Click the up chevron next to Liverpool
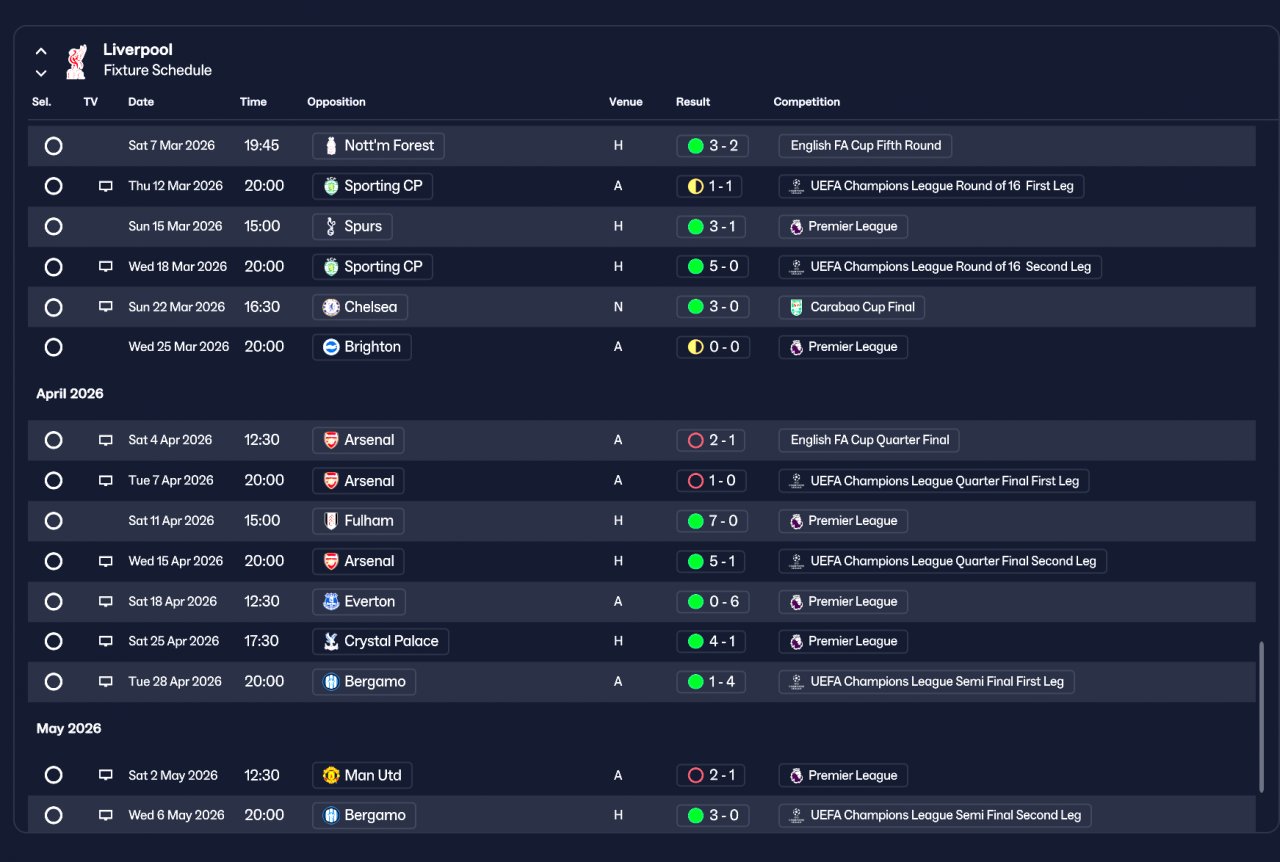 coord(41,50)
